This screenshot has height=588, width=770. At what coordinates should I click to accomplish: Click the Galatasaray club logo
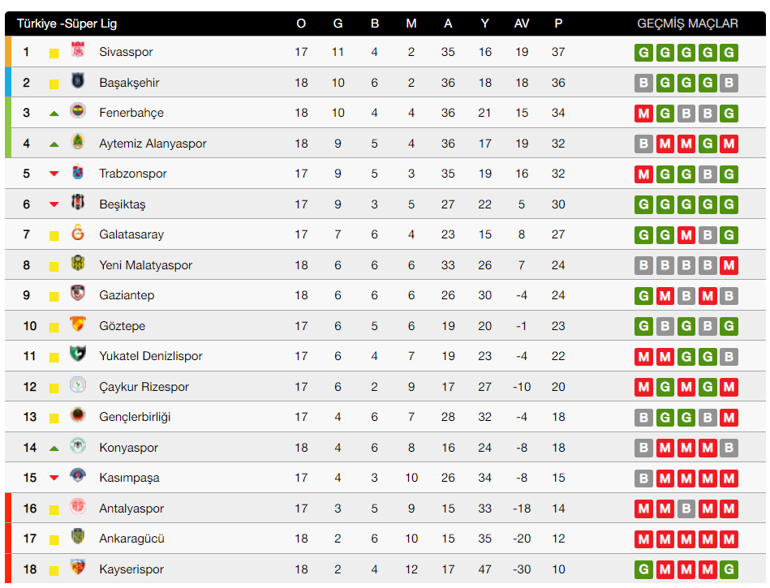78,234
